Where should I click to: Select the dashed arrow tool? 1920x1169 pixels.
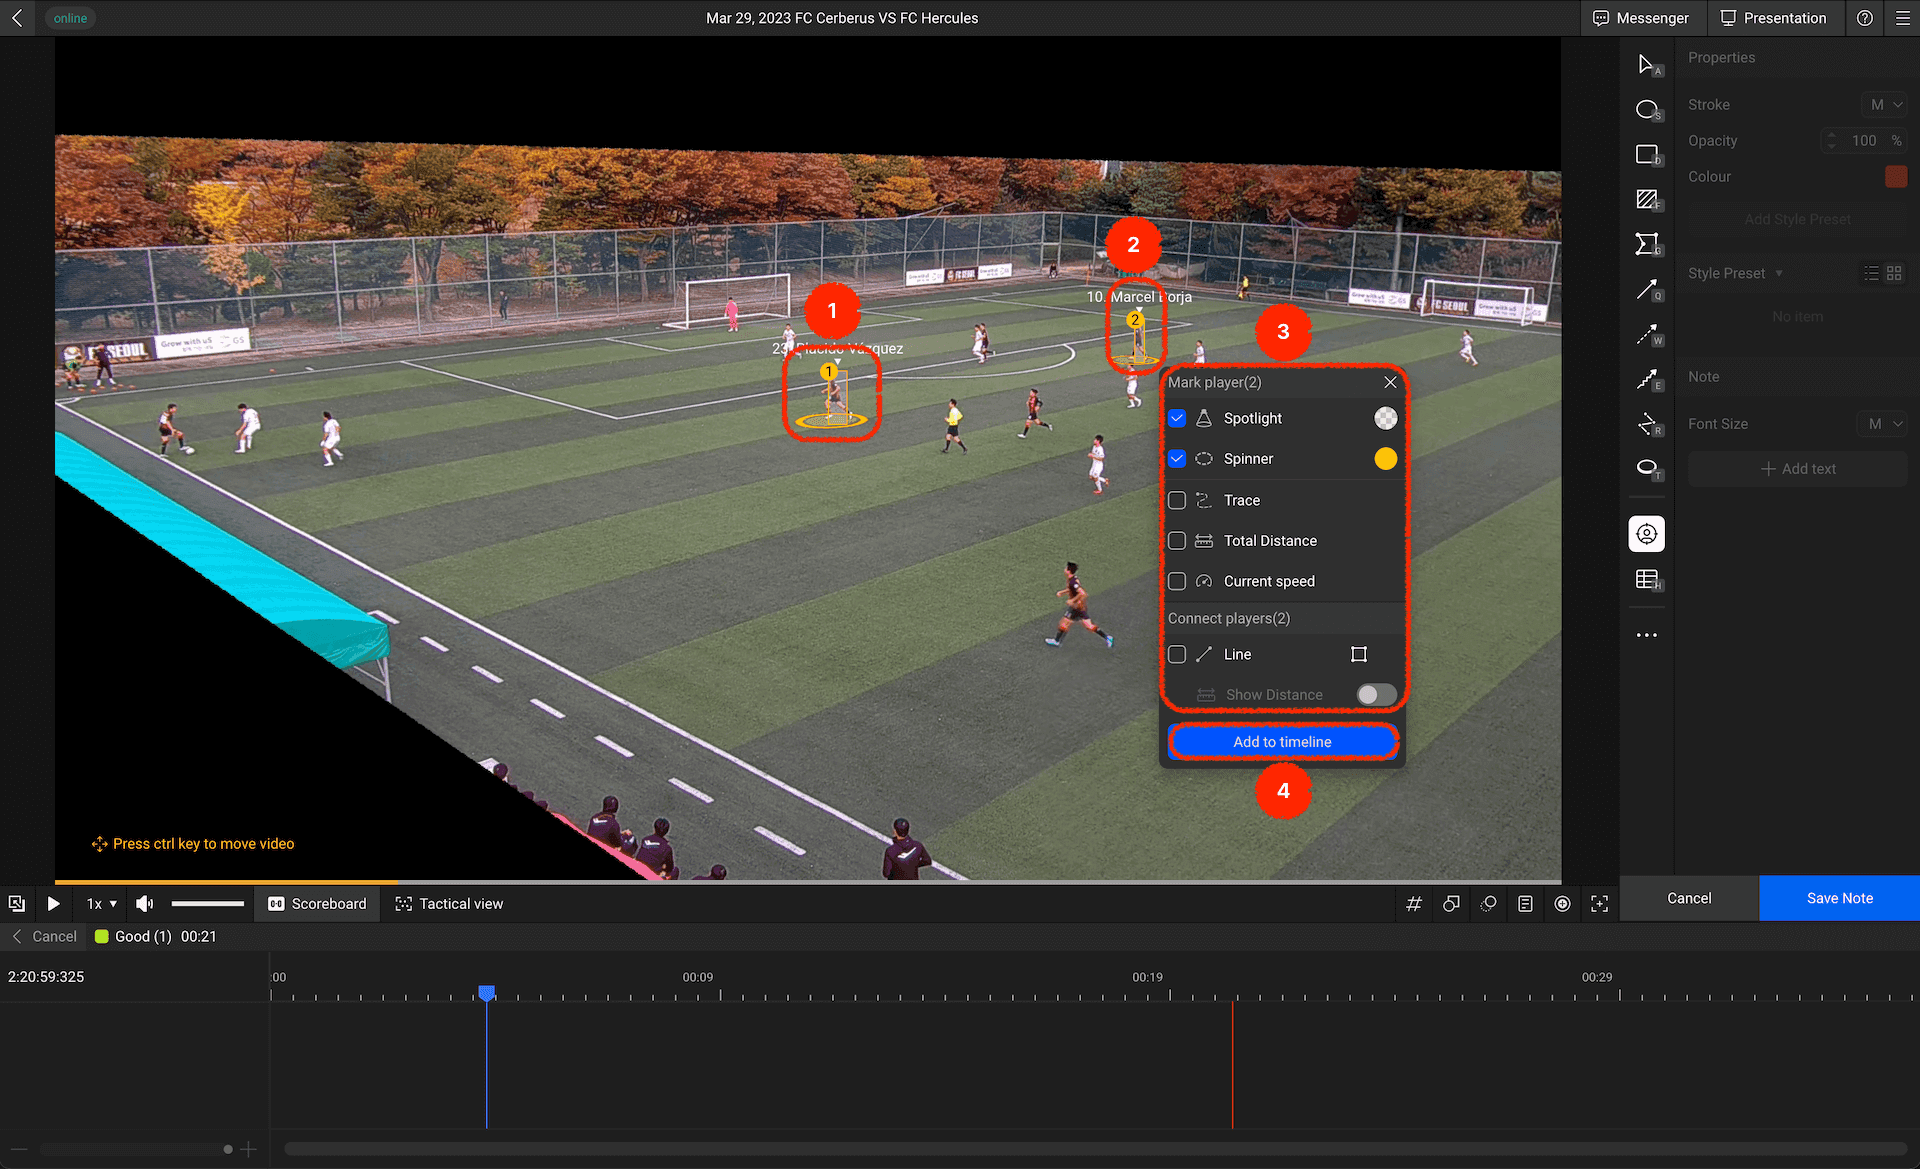tap(1647, 335)
